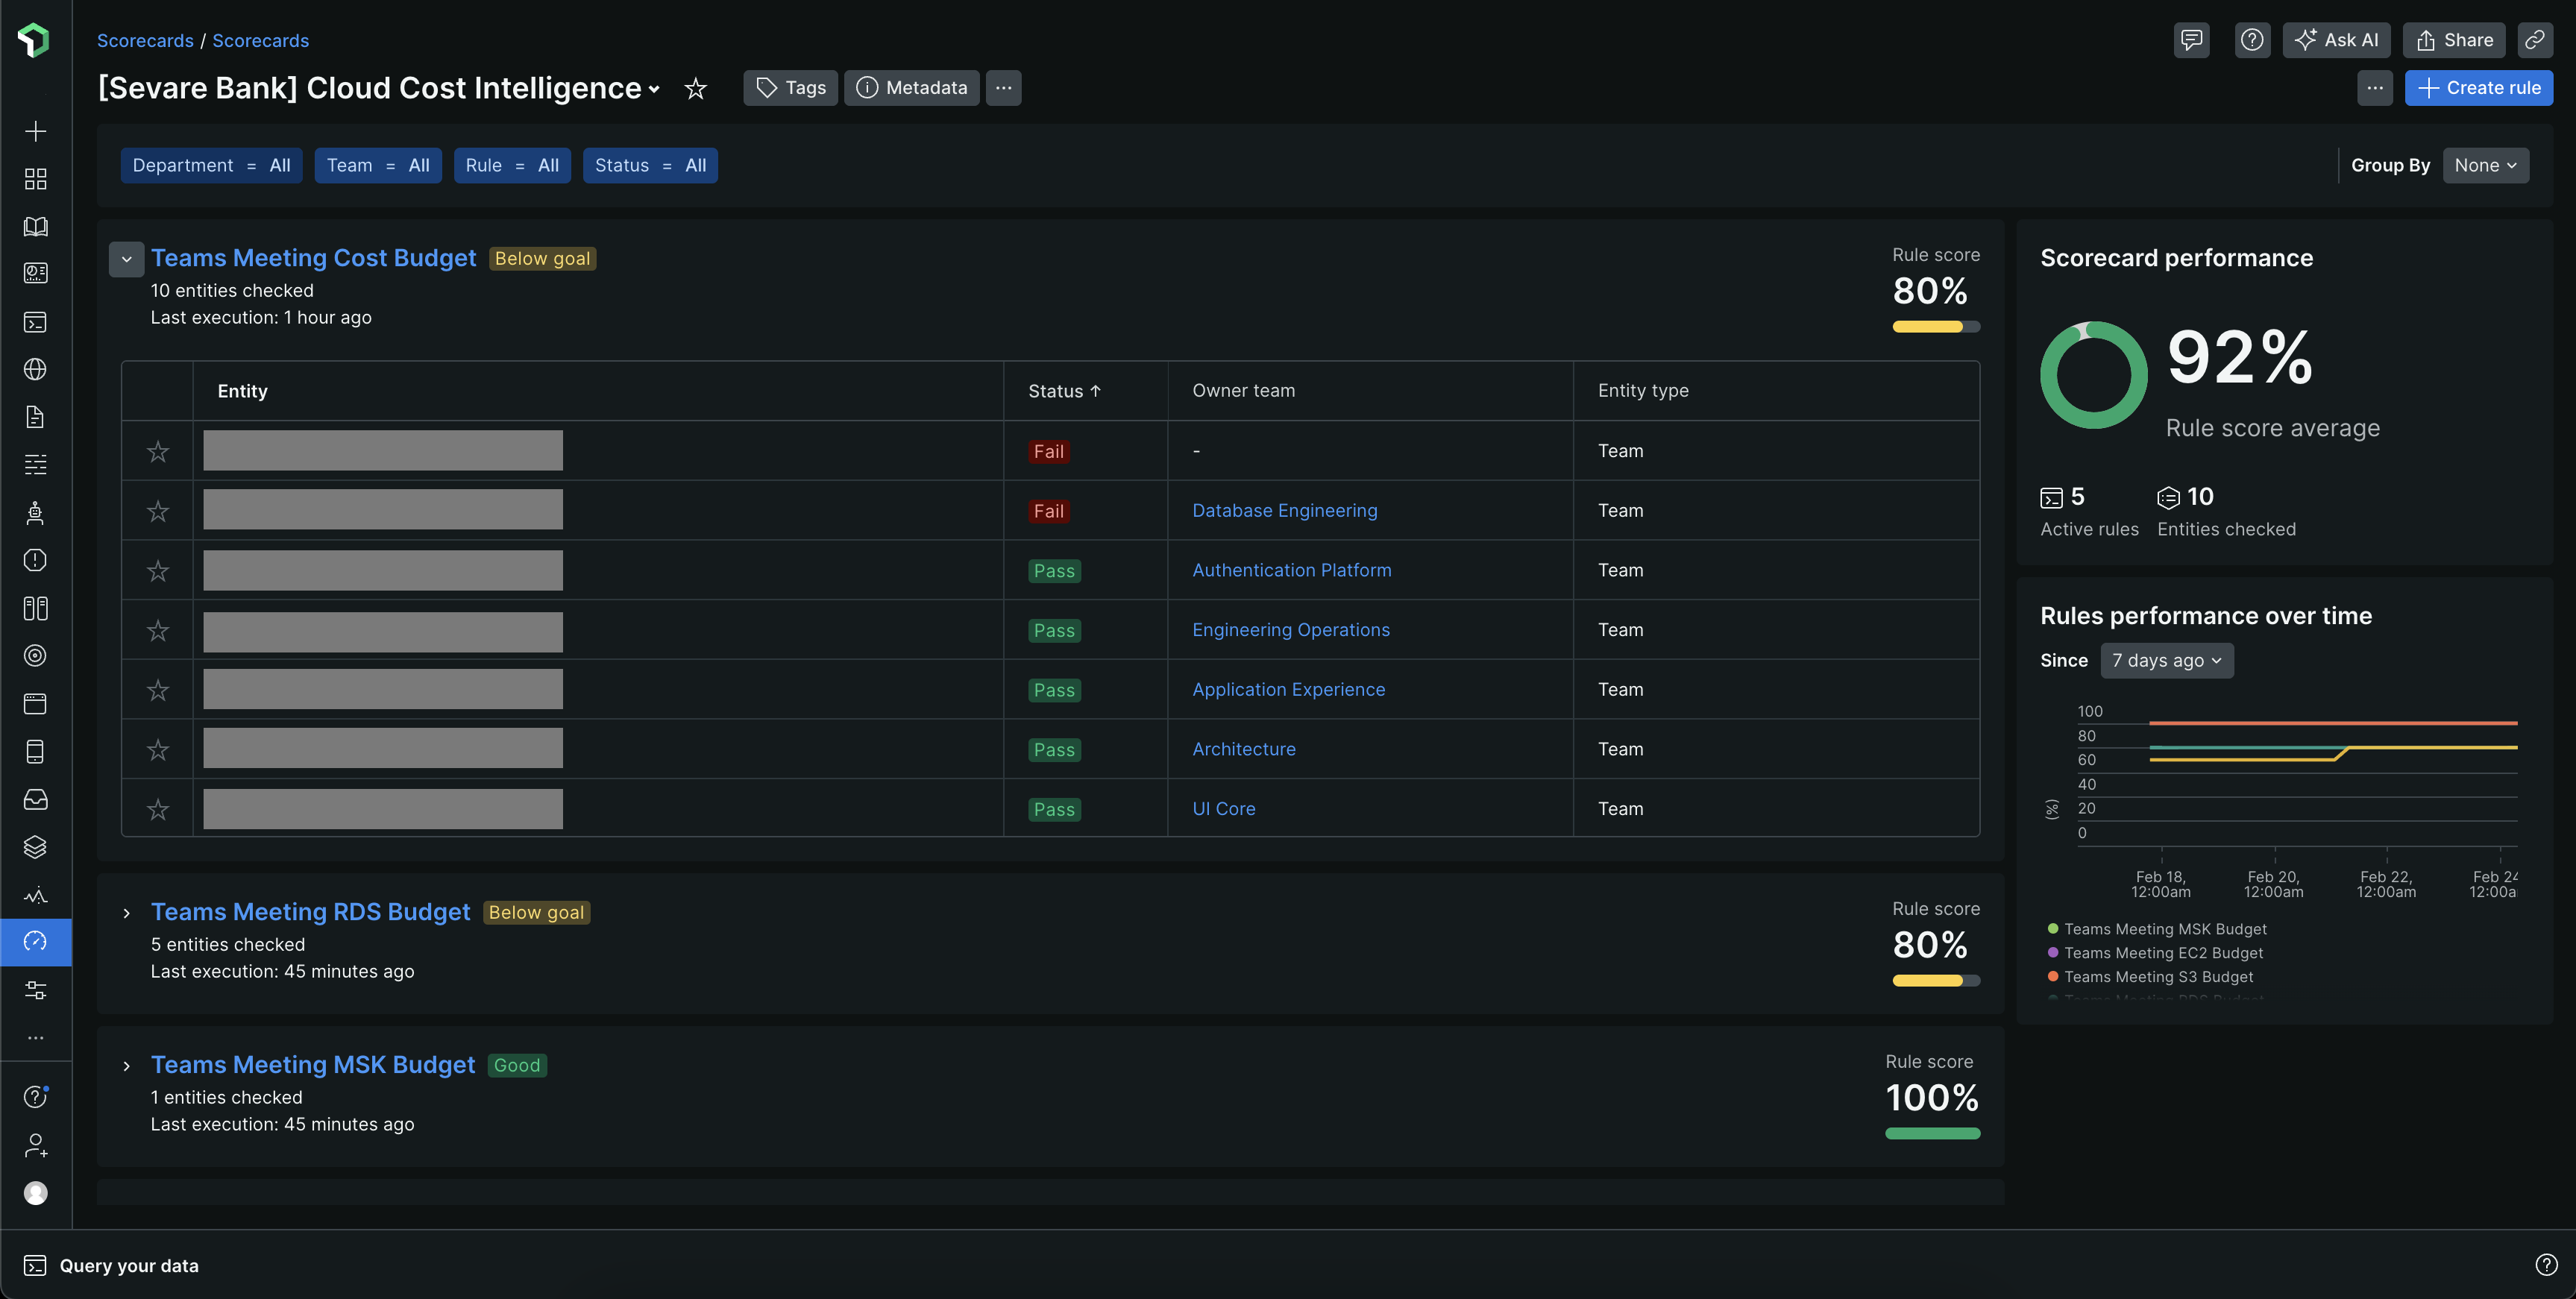Open the Authentication Platform team link

(1291, 570)
